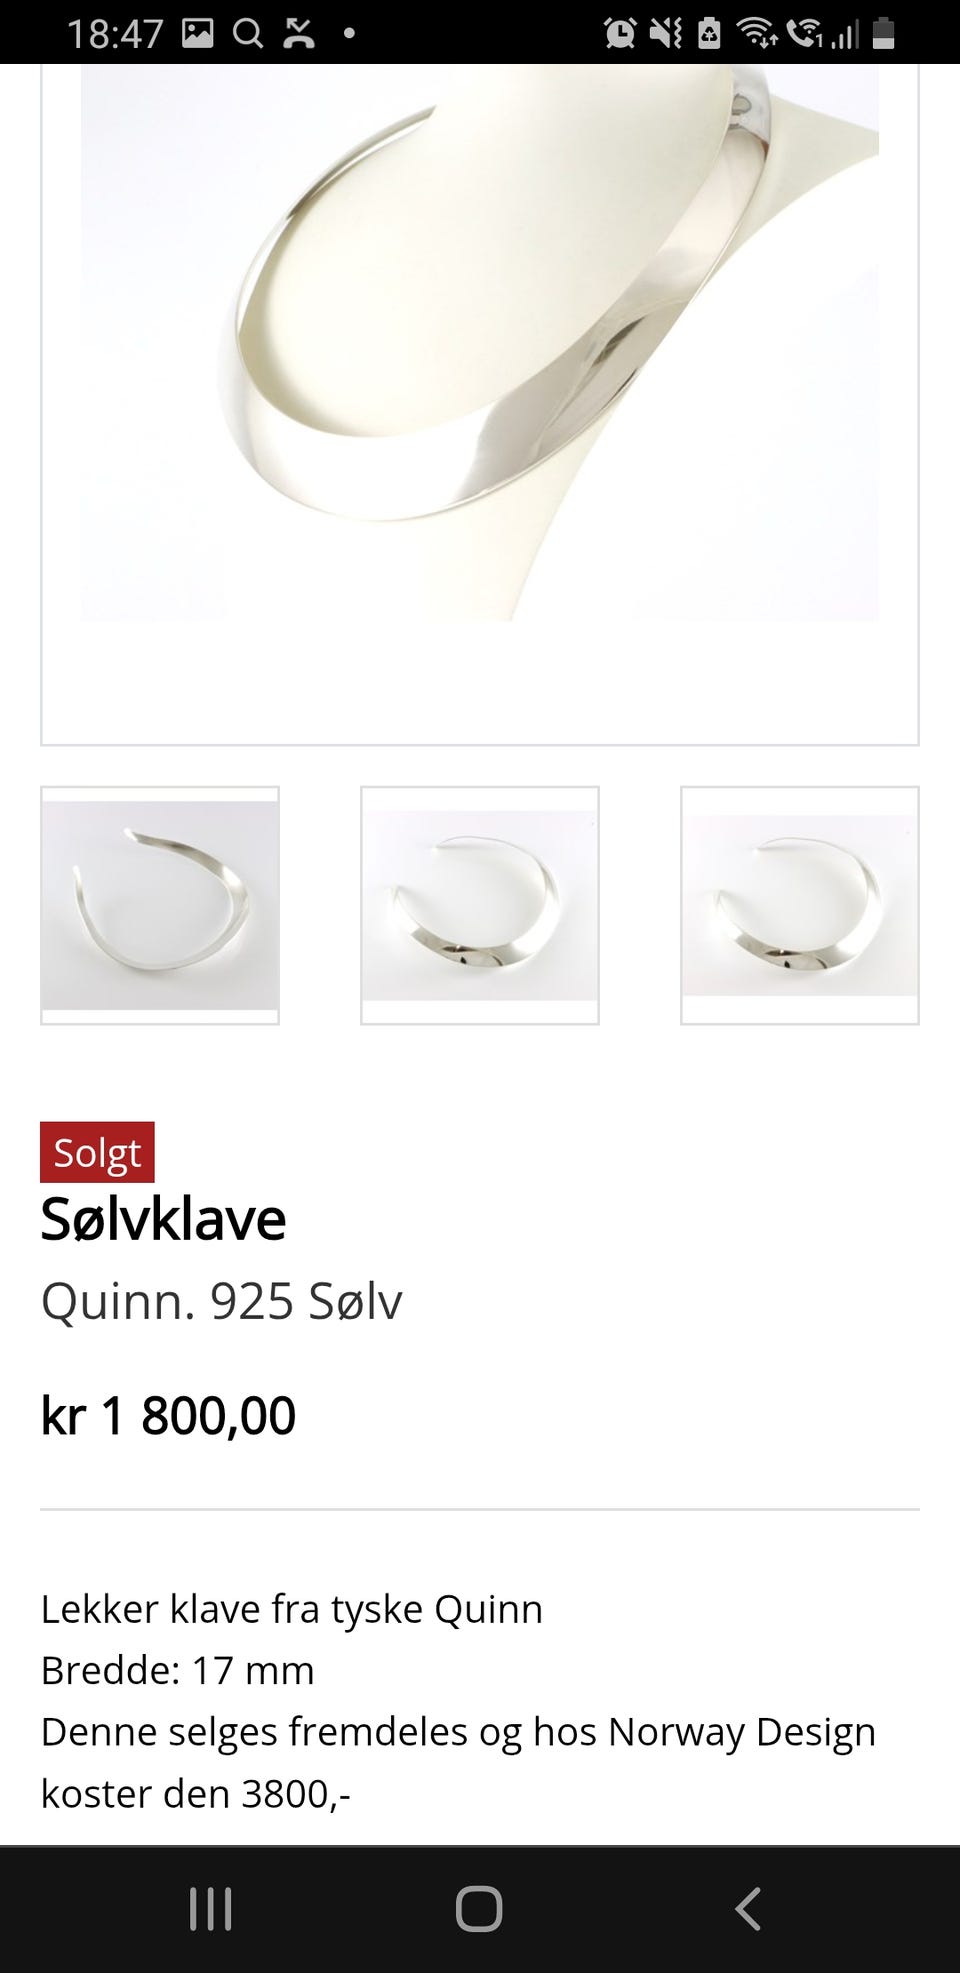Viewport: 960px width, 1973px height.
Task: Tap the image notification icon in status bar
Action: (198, 33)
